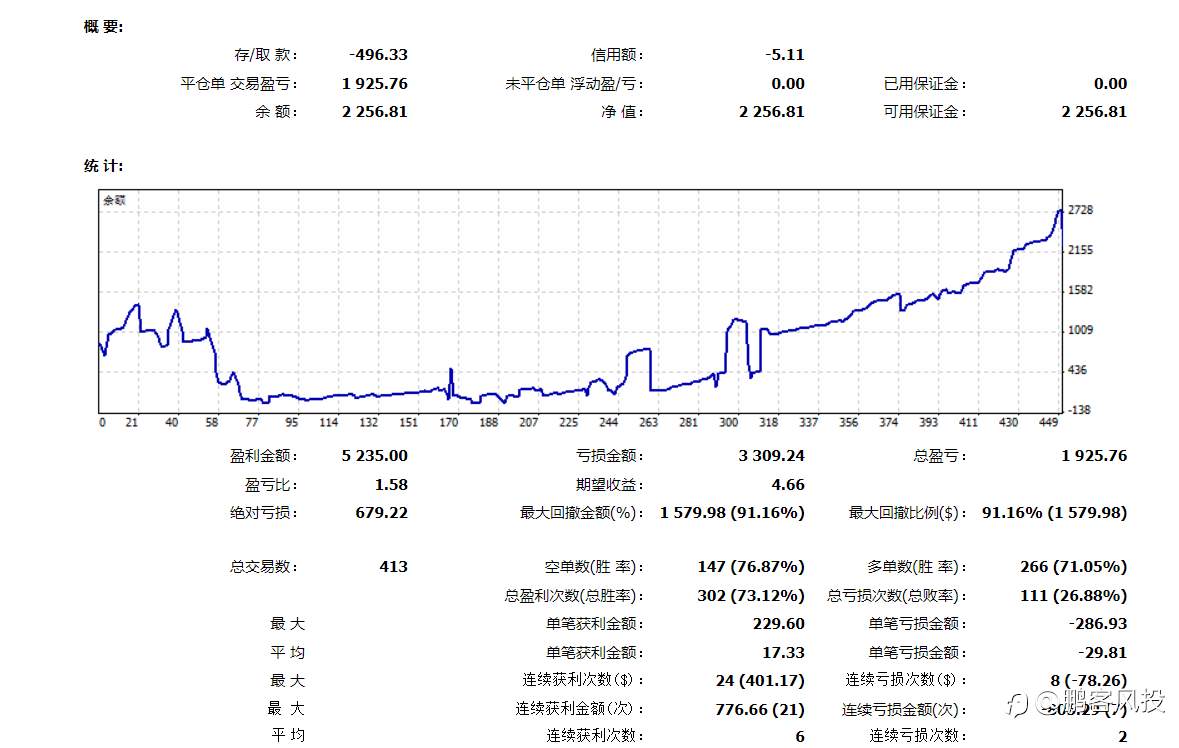Click the 多单数 value 266 (71.05%)
Screen dimensions: 1179x748
pos(1074,567)
